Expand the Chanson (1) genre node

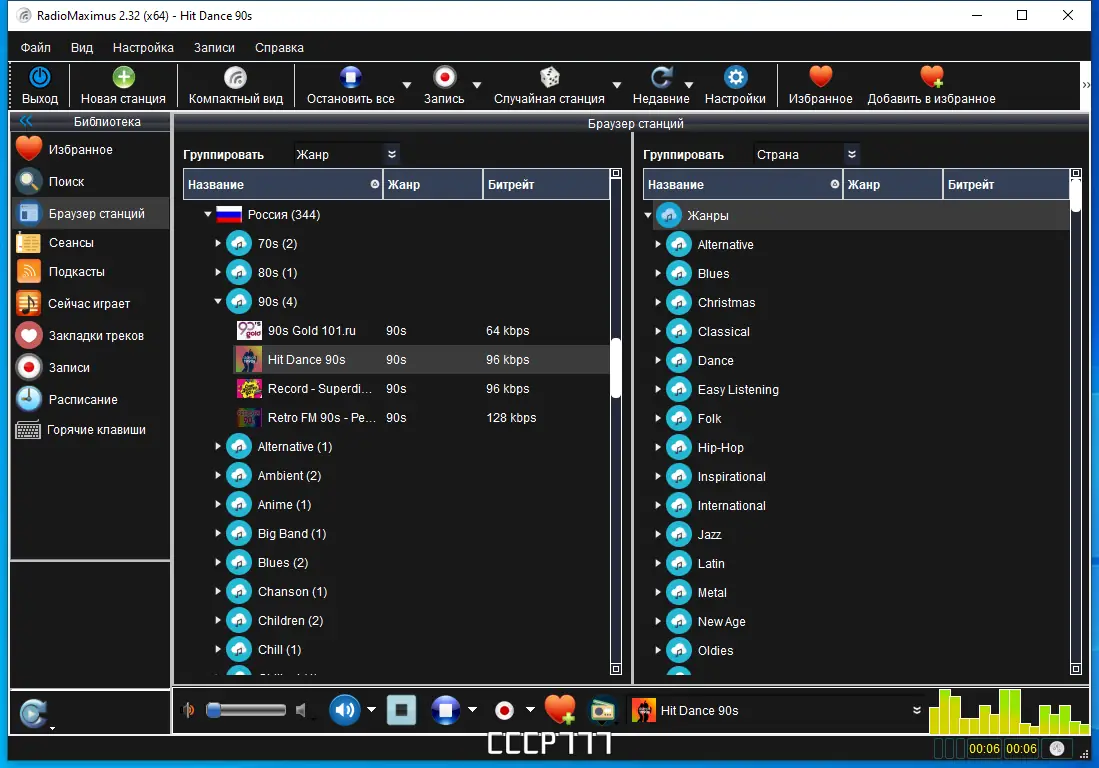(x=218, y=591)
